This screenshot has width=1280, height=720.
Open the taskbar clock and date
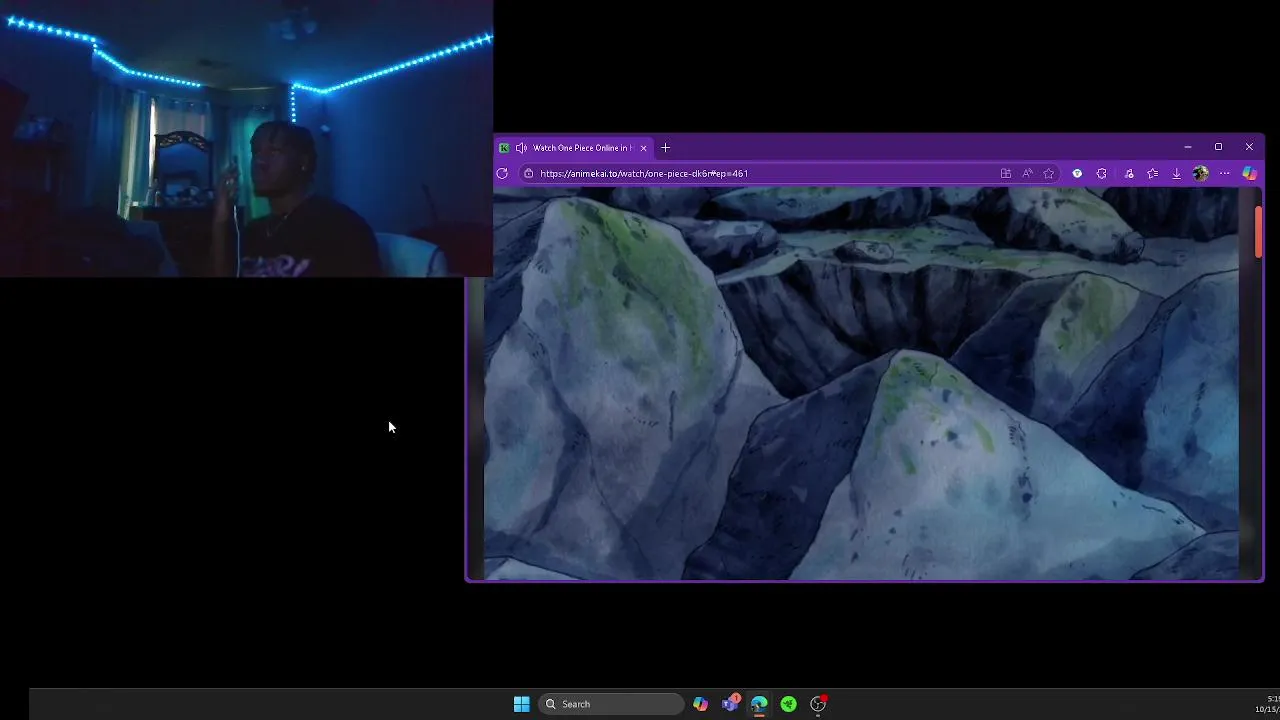[x=1266, y=704]
